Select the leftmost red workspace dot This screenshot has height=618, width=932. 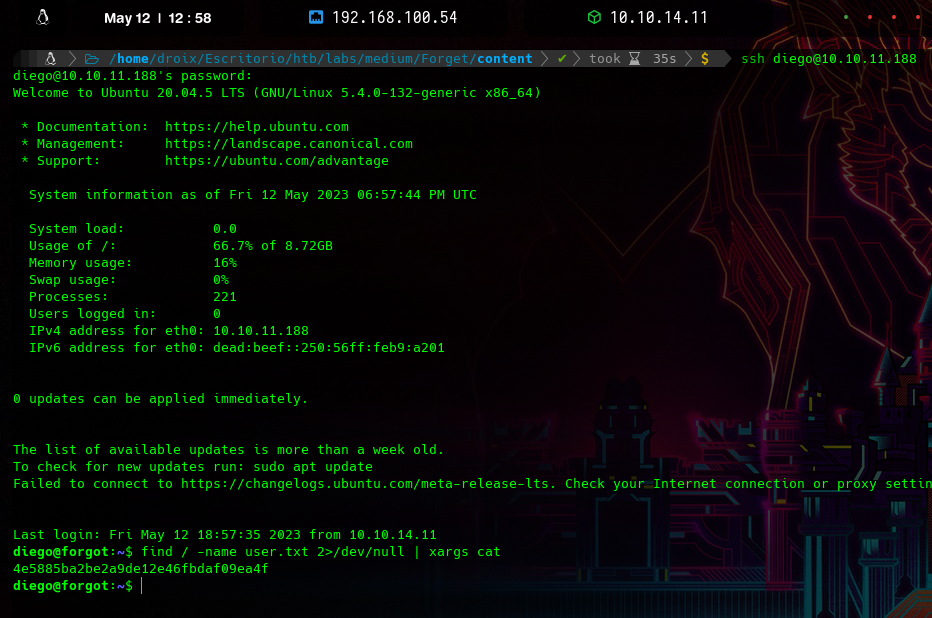[x=869, y=17]
